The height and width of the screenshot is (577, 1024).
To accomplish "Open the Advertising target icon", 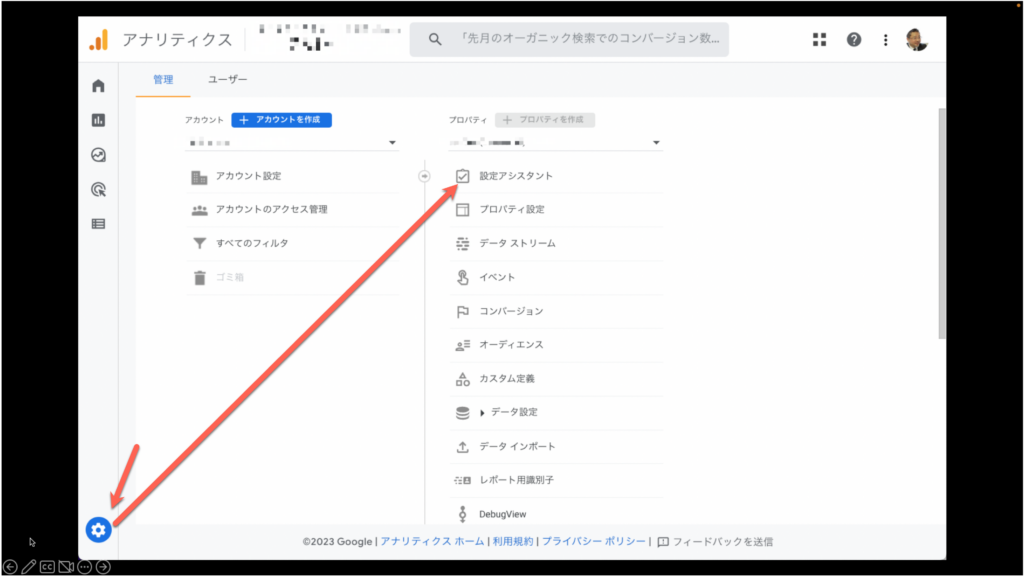I will tap(99, 189).
